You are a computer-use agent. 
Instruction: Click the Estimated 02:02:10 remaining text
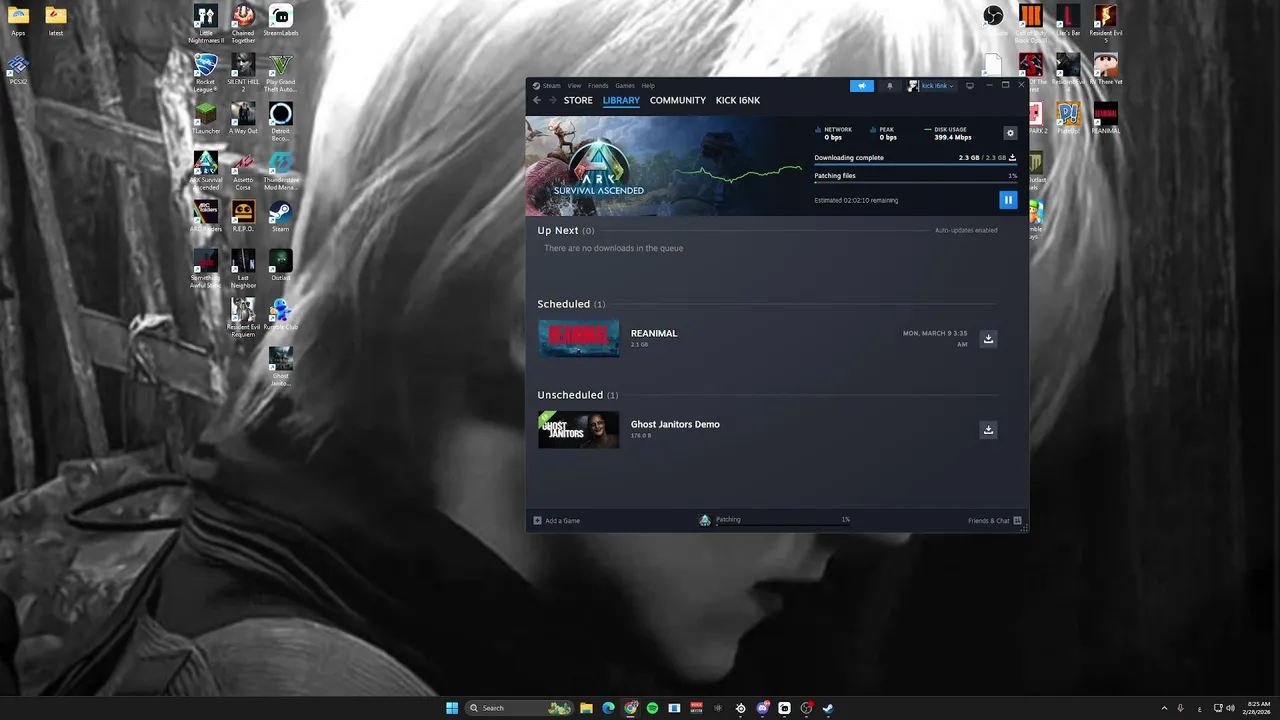(856, 200)
